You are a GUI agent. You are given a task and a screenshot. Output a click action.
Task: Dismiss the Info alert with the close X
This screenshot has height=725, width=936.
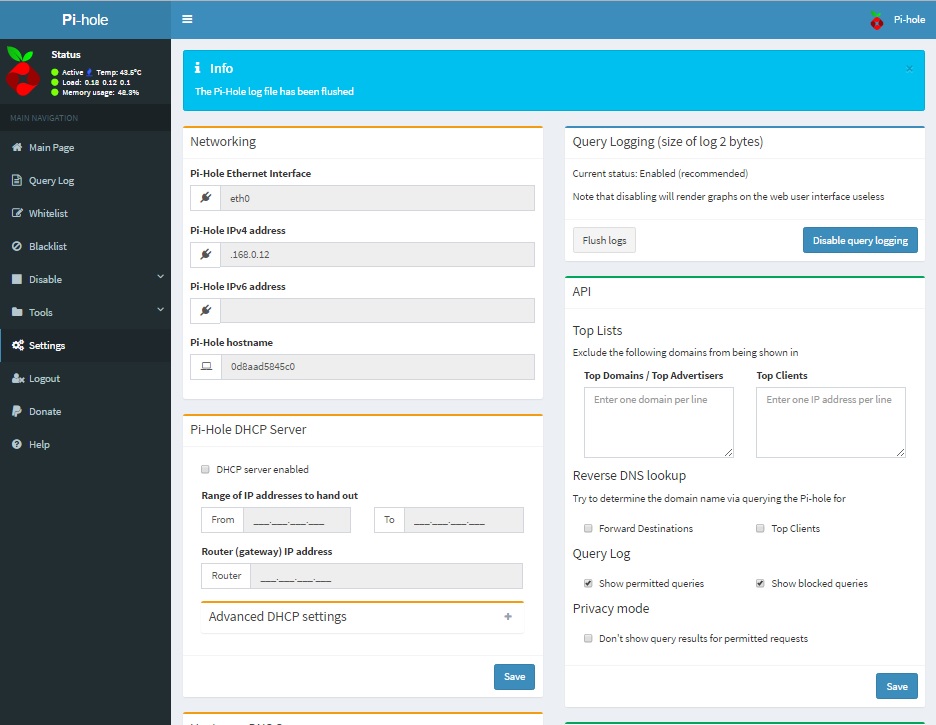pyautogui.click(x=909, y=69)
